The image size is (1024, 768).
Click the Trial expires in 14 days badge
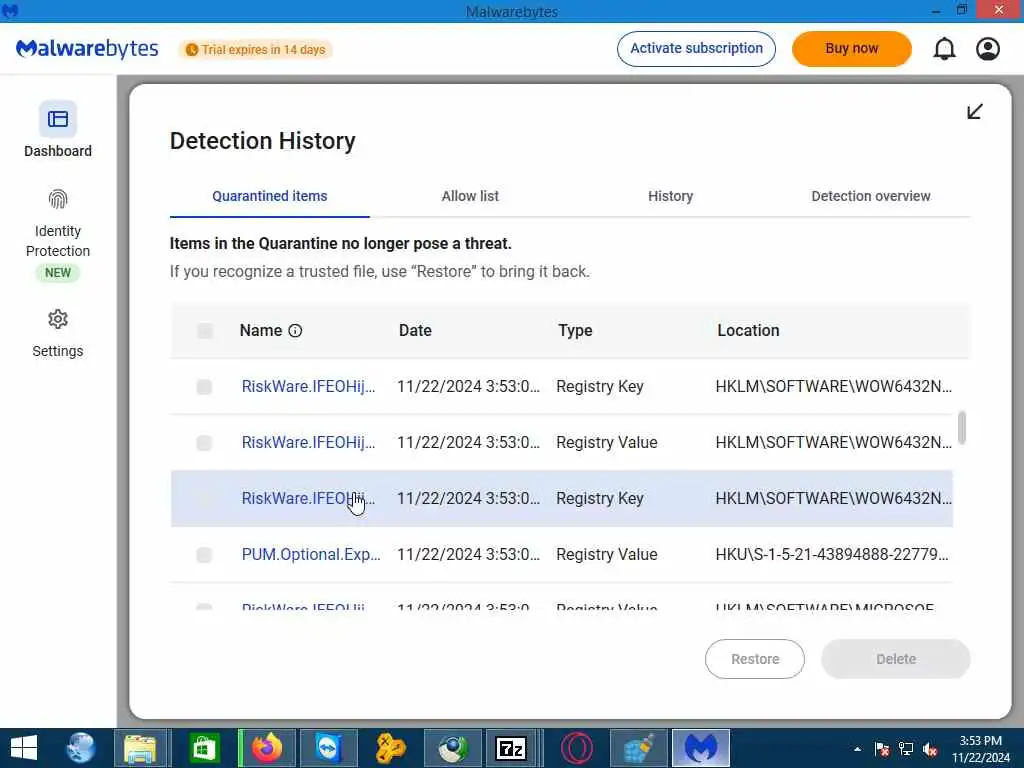click(x=255, y=50)
